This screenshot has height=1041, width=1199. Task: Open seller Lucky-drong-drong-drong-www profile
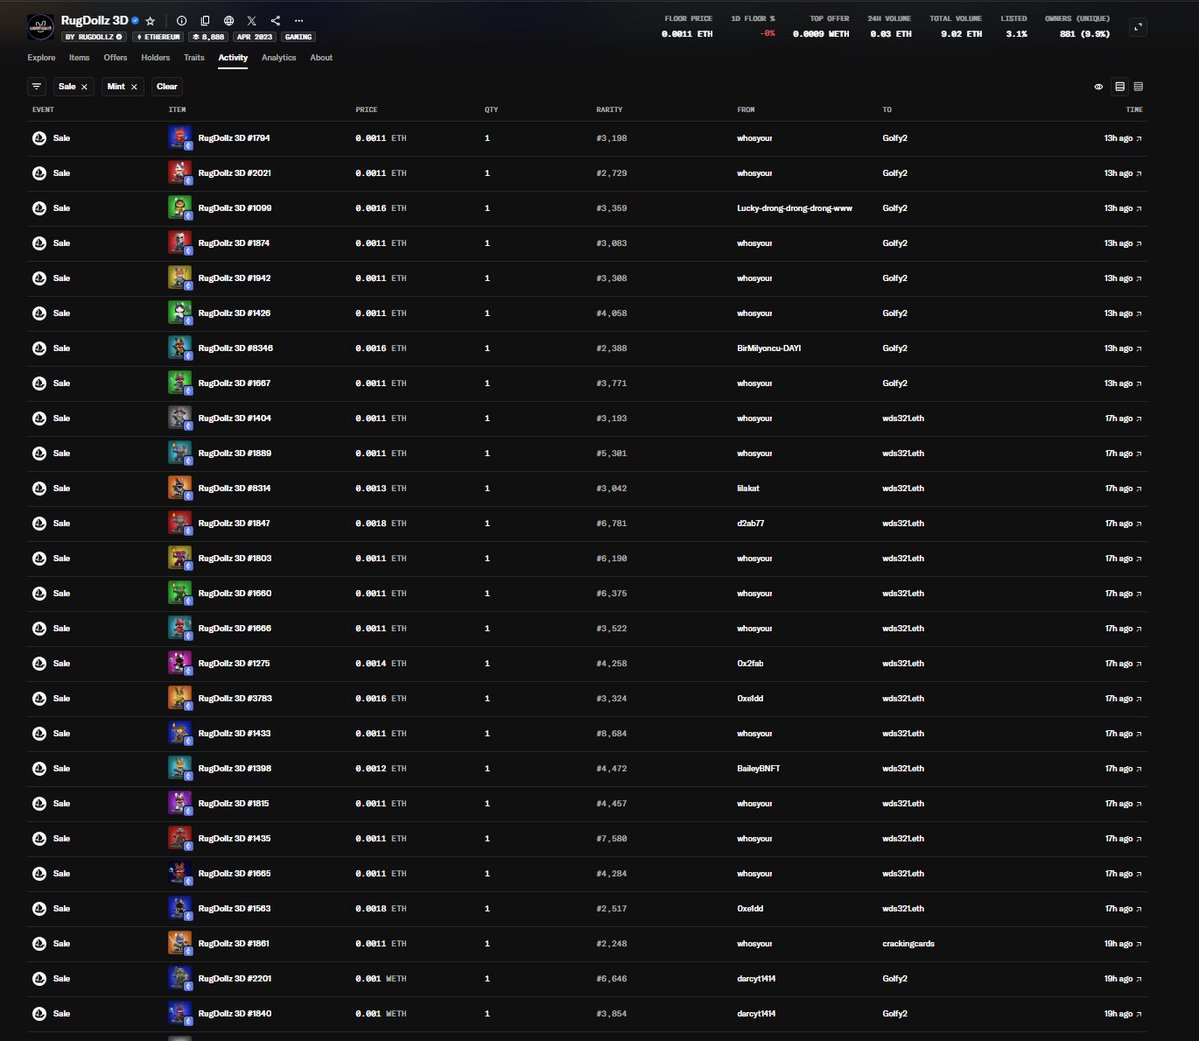click(794, 208)
